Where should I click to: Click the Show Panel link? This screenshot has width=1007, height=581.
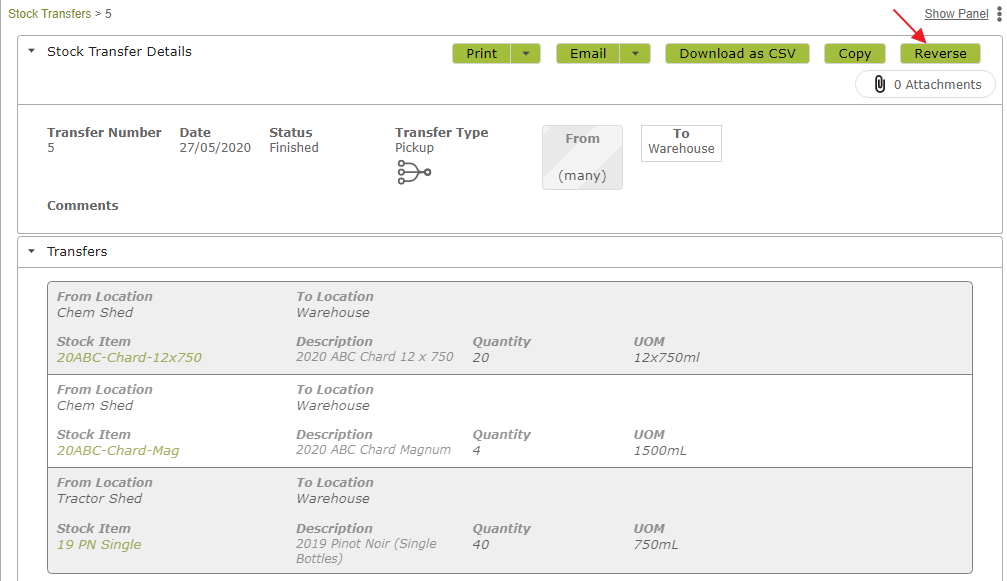[x=956, y=13]
